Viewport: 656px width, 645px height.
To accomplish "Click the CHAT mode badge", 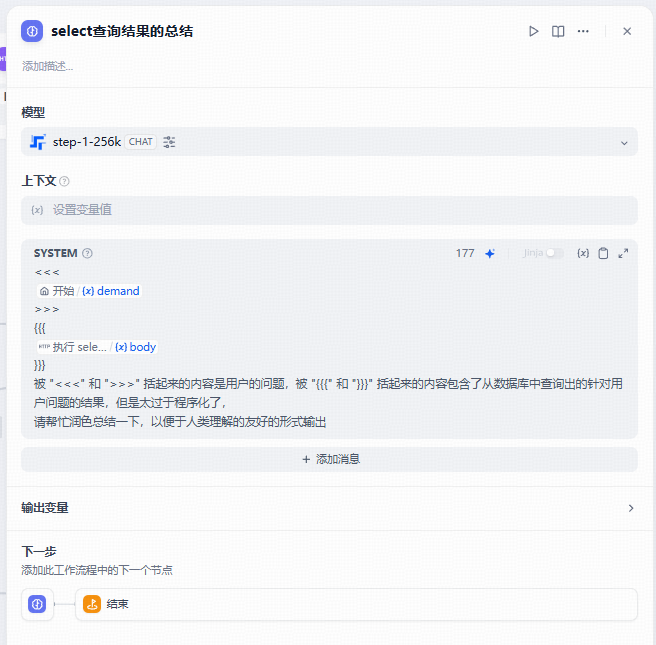I will (x=141, y=142).
